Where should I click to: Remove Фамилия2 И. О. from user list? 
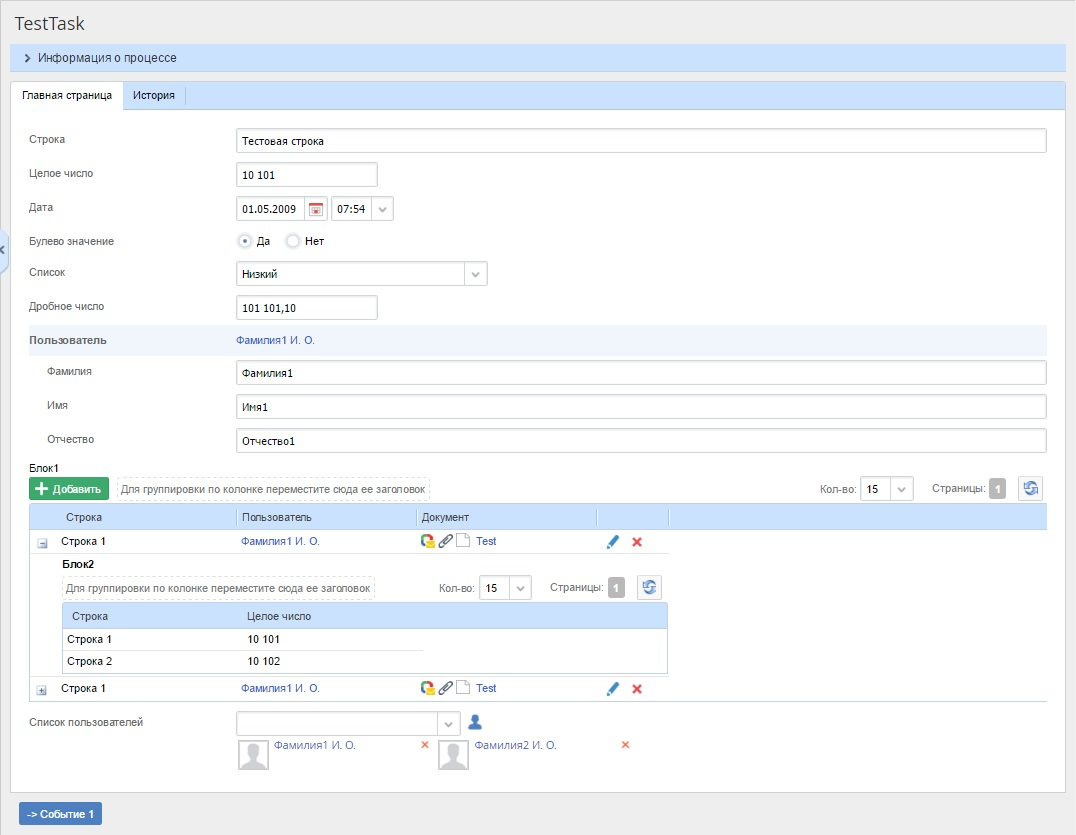coord(625,745)
